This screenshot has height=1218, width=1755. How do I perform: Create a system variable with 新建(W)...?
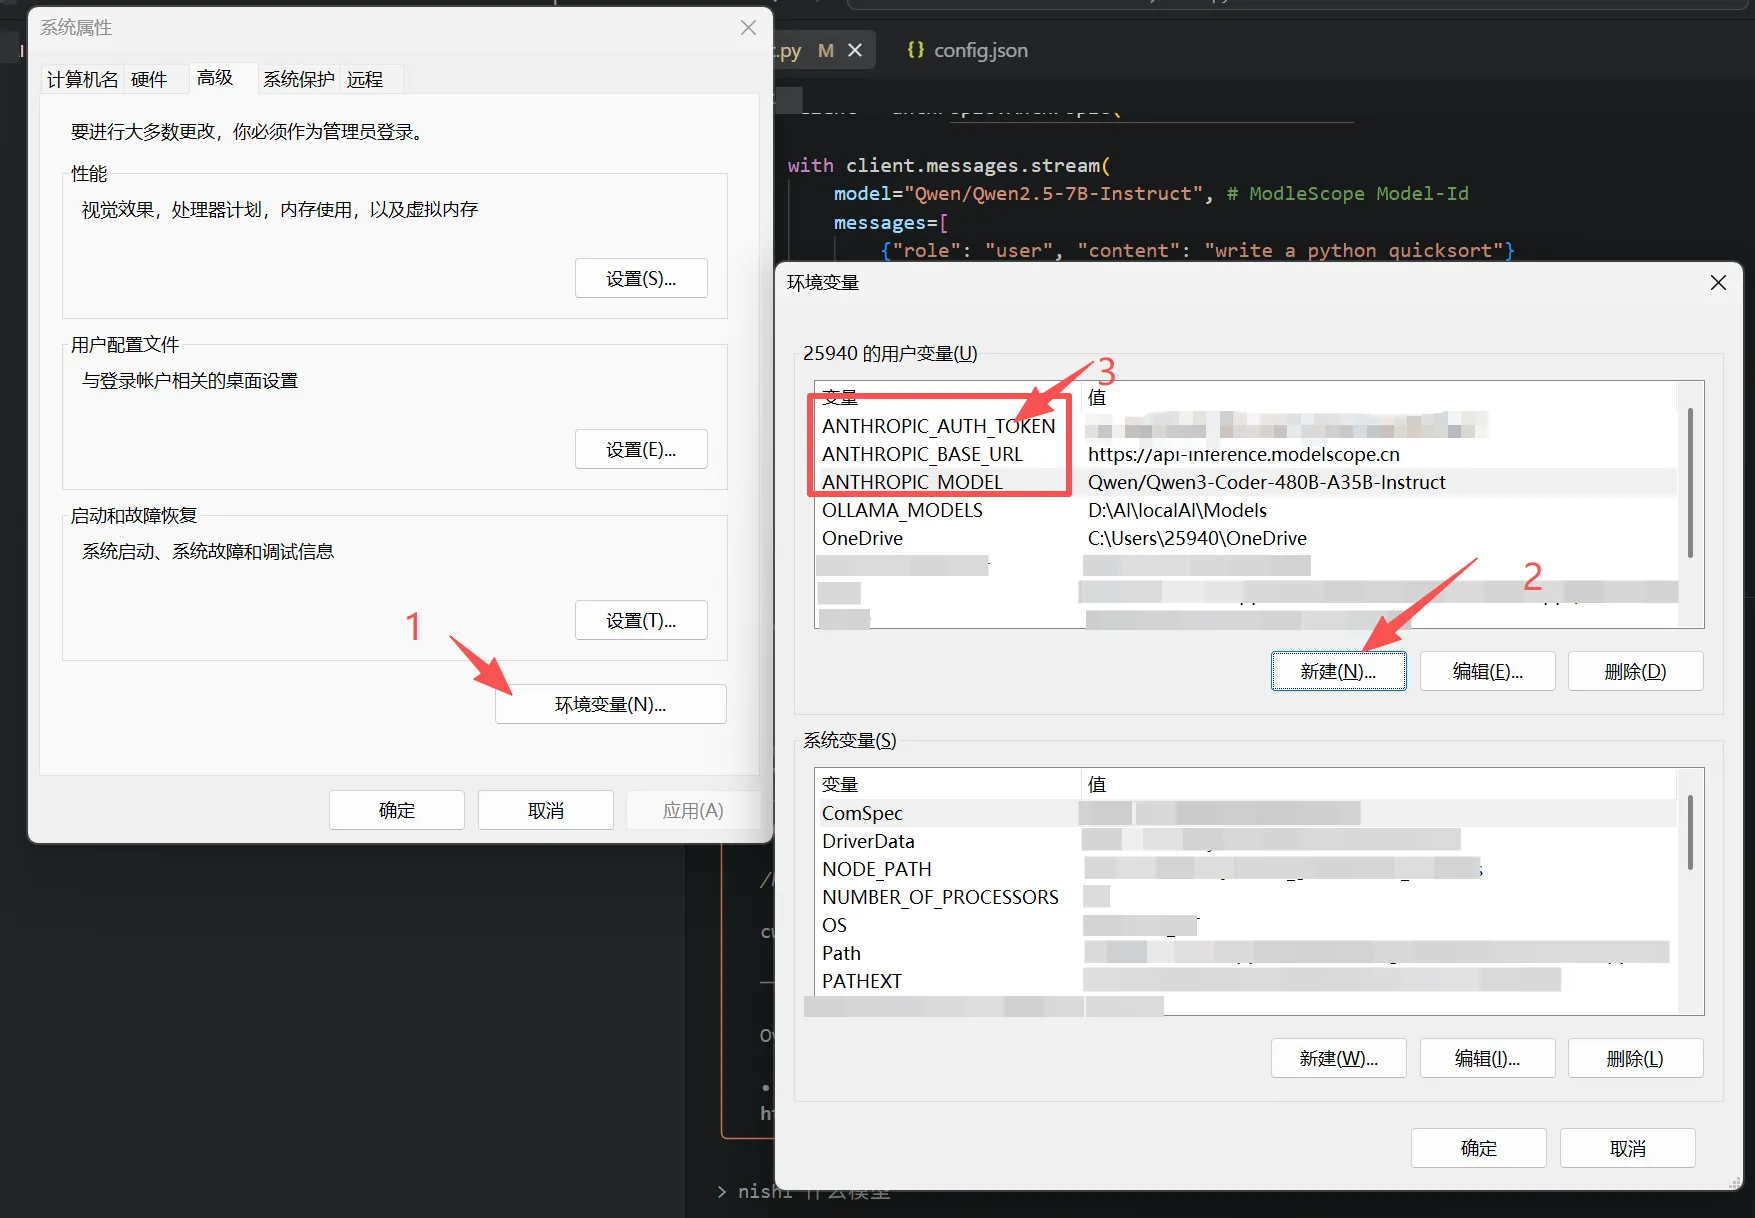click(1338, 1058)
